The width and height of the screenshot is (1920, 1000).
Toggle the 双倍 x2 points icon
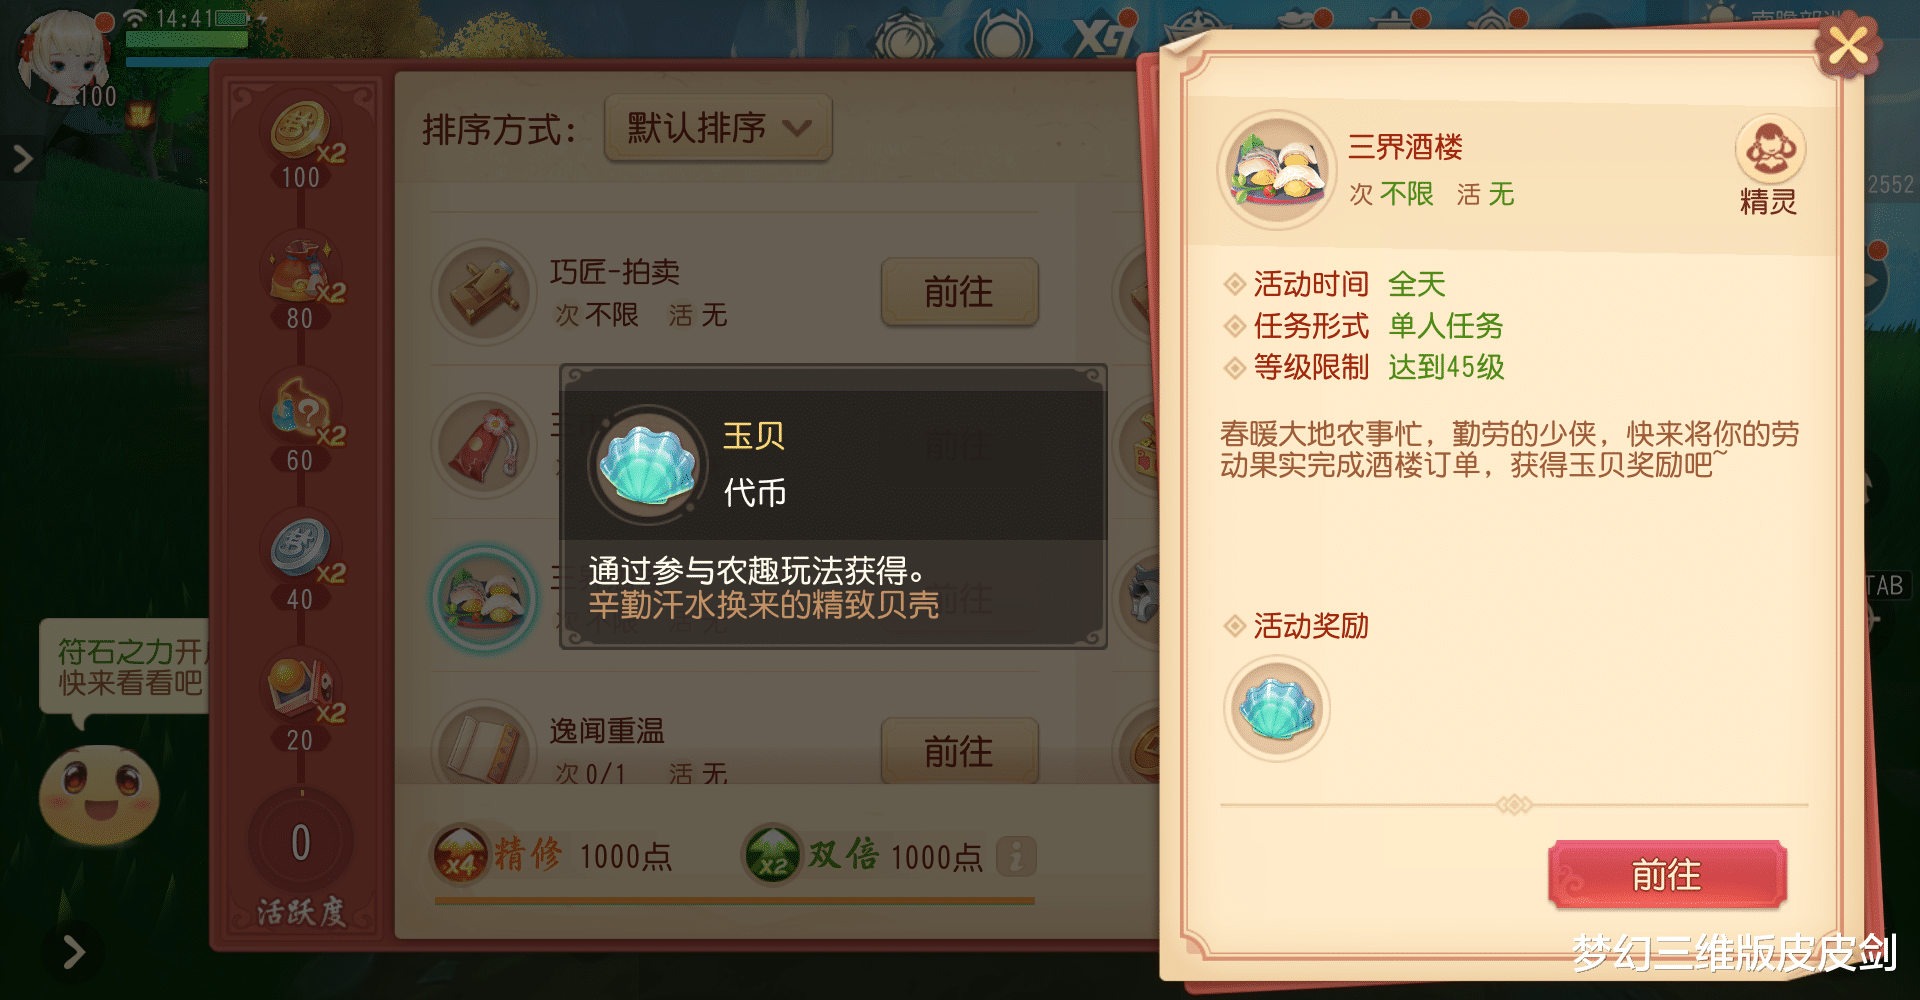tap(771, 855)
